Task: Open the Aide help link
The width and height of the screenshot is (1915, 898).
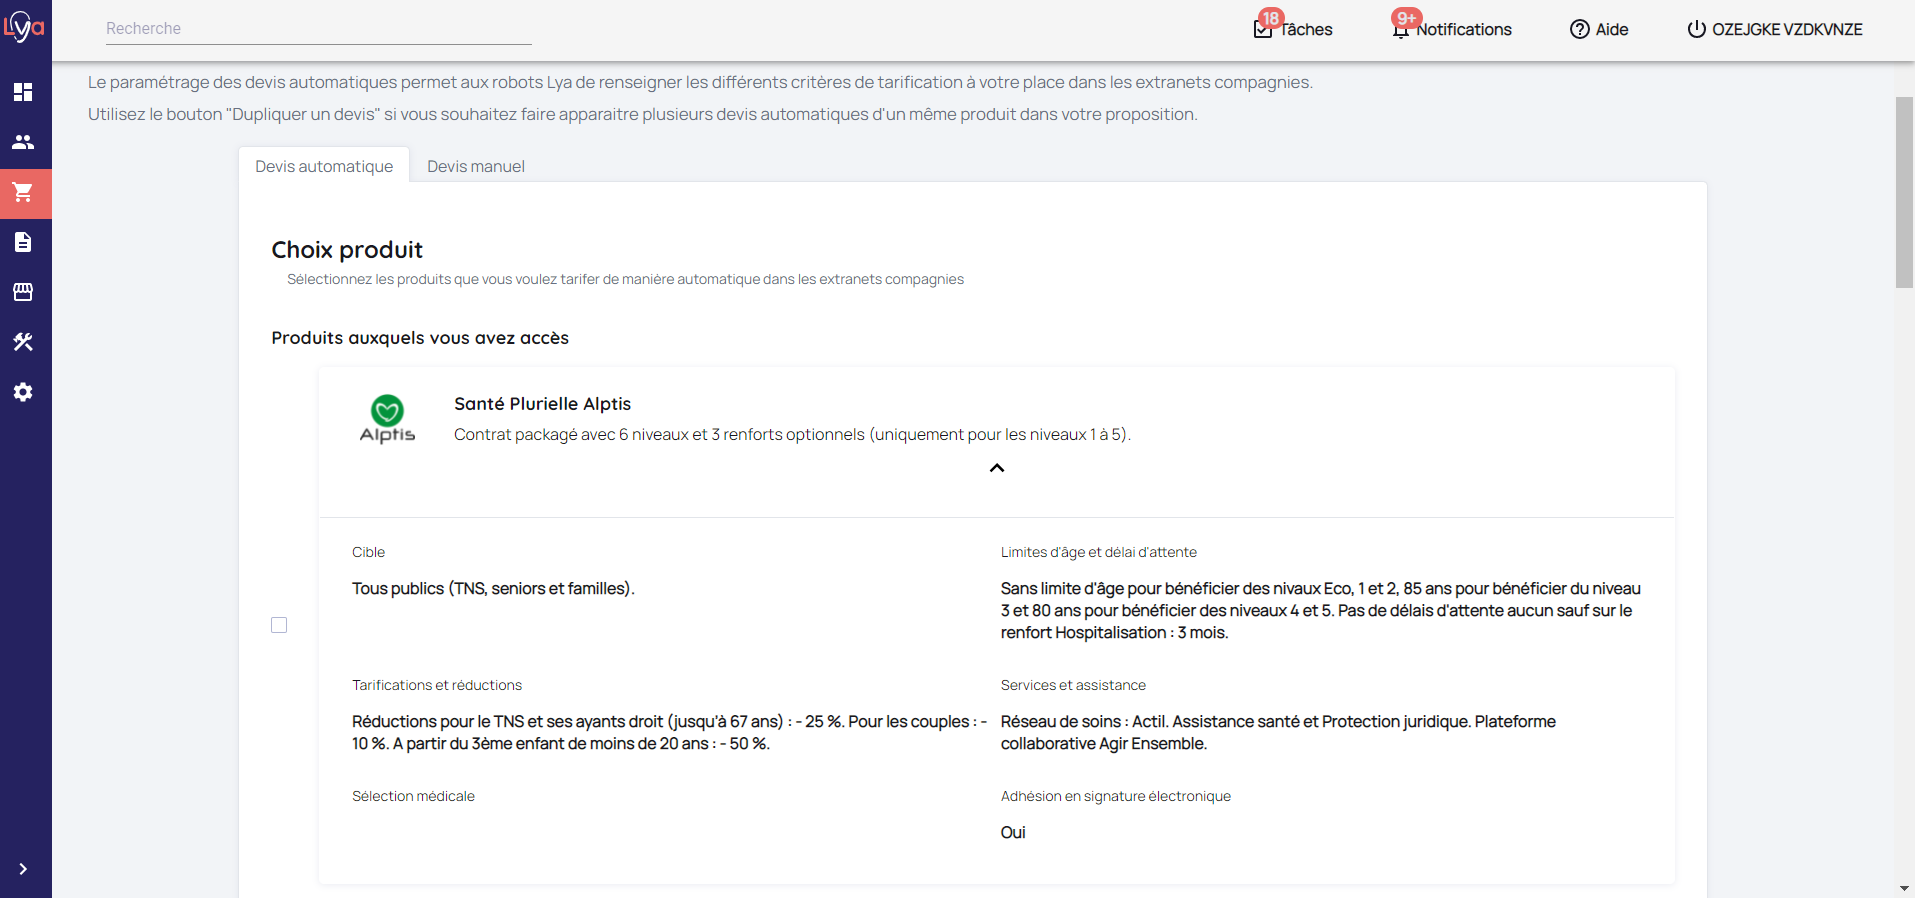Action: pos(1599,29)
